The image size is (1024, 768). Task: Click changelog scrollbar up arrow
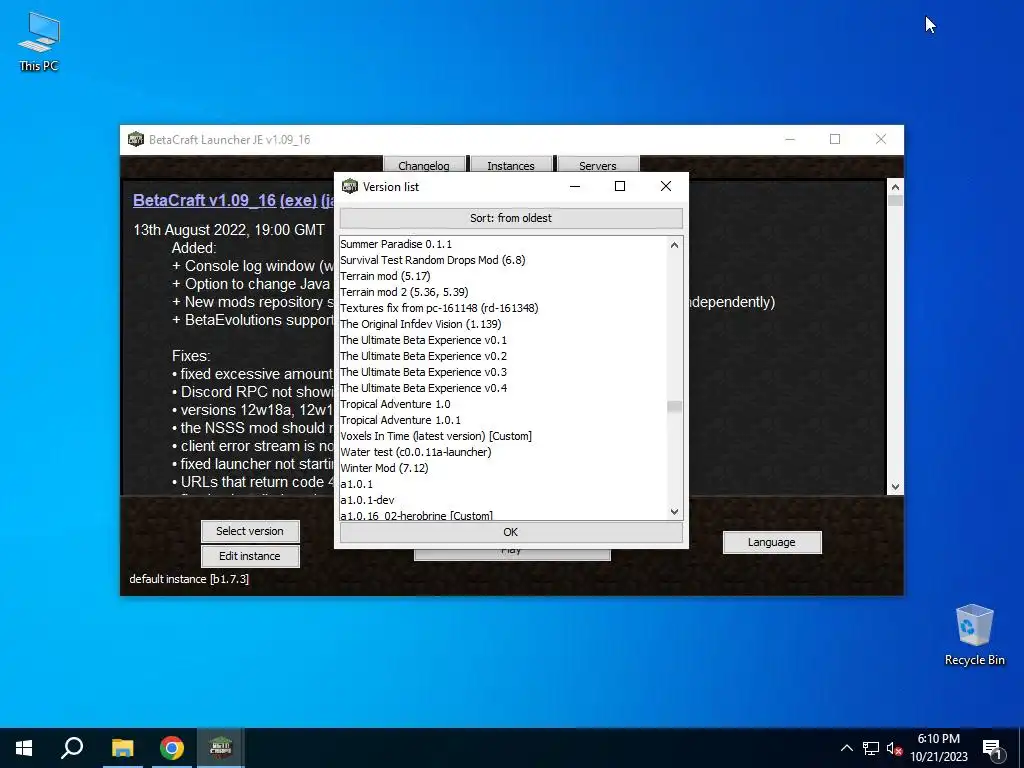click(895, 187)
